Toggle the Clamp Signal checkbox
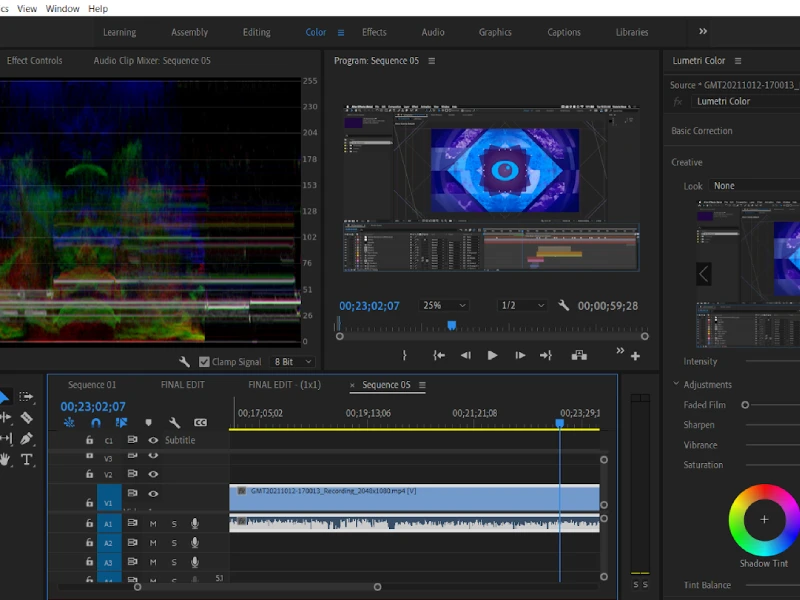The height and width of the screenshot is (600, 800). pyautogui.click(x=205, y=362)
